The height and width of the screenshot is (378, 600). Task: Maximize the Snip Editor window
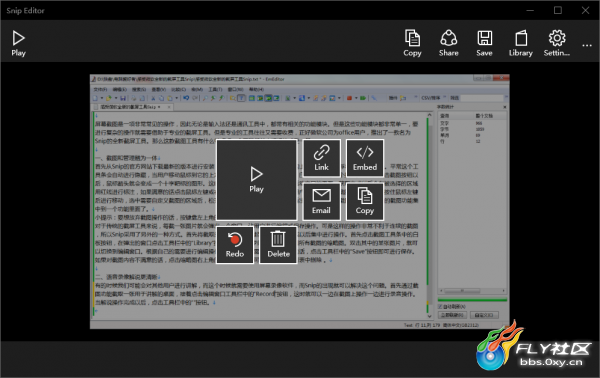tap(558, 10)
